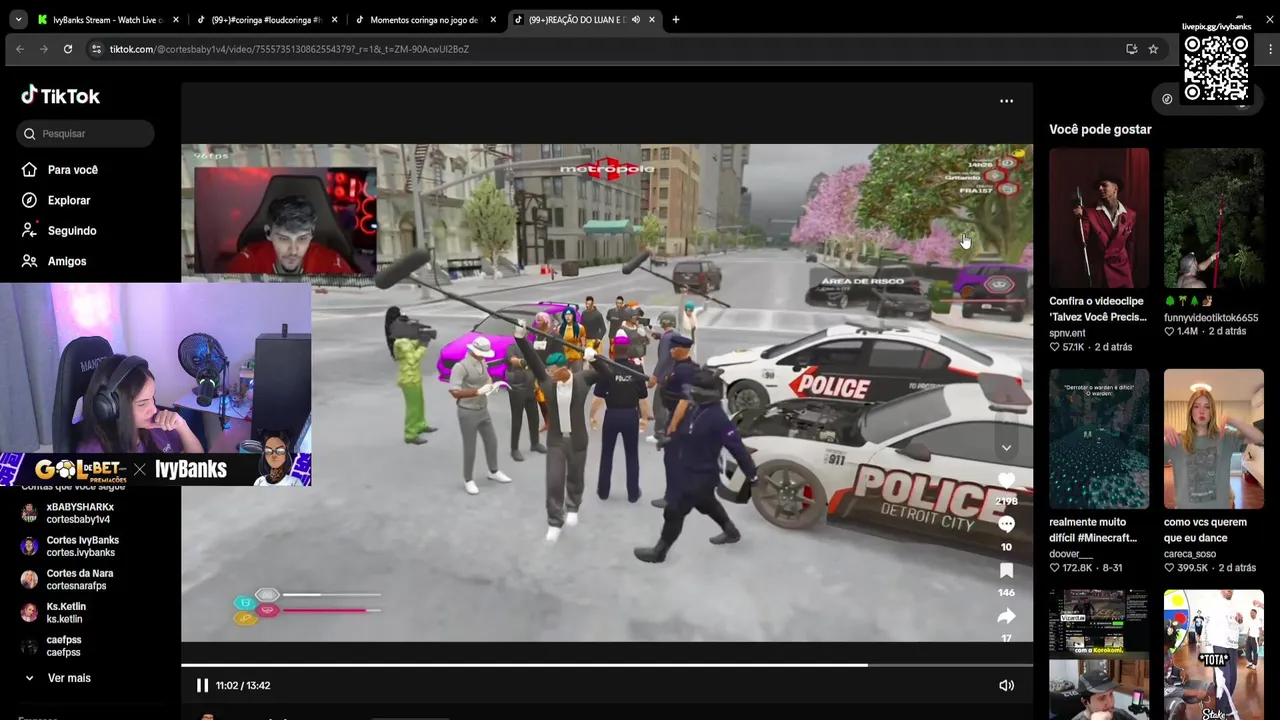Switch to #coringa #loudcoringa browser tab
This screenshot has height=720, width=1280.
(266, 19)
